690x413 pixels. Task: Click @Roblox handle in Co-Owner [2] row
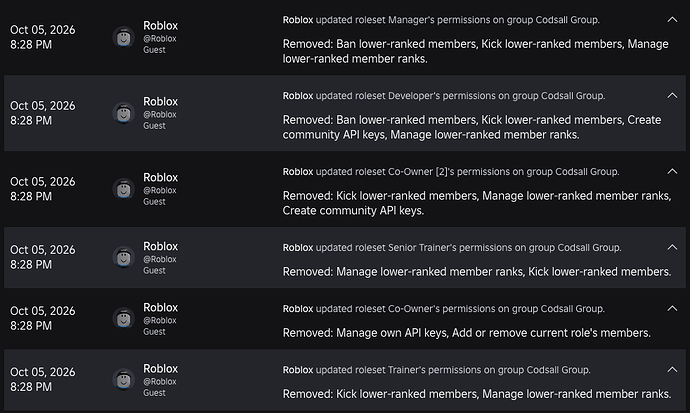tap(160, 190)
